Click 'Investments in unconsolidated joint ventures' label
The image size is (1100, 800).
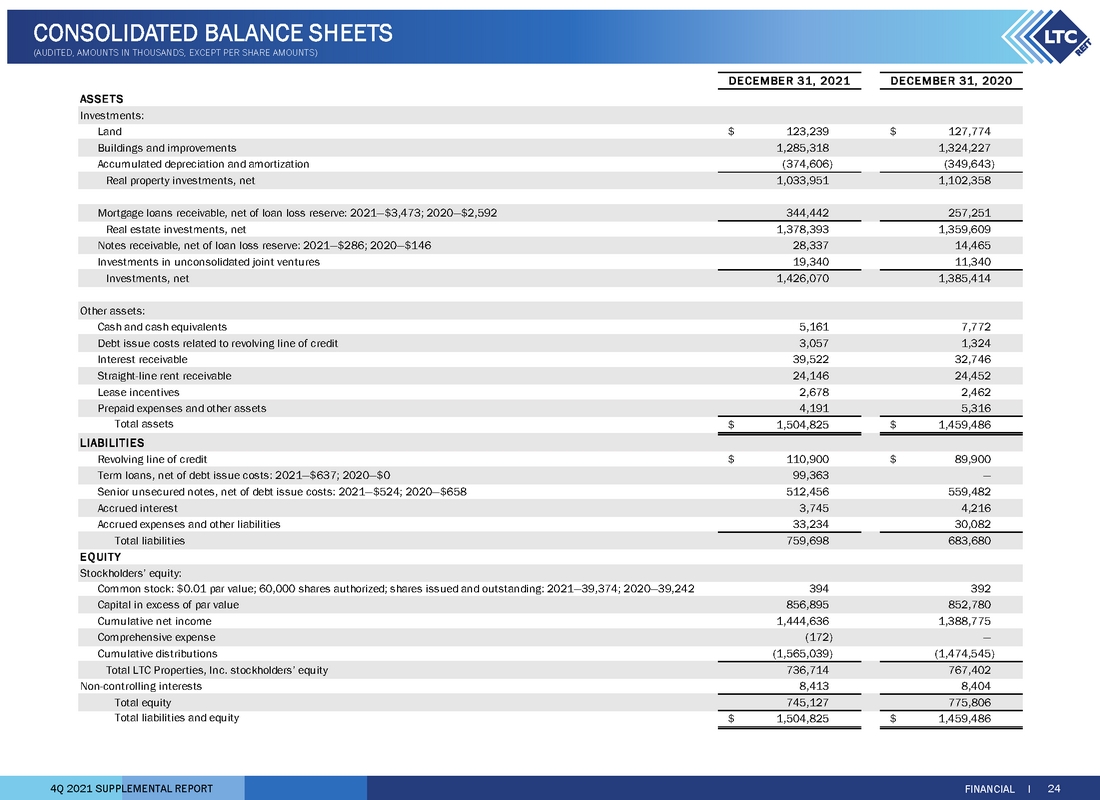click(x=208, y=262)
